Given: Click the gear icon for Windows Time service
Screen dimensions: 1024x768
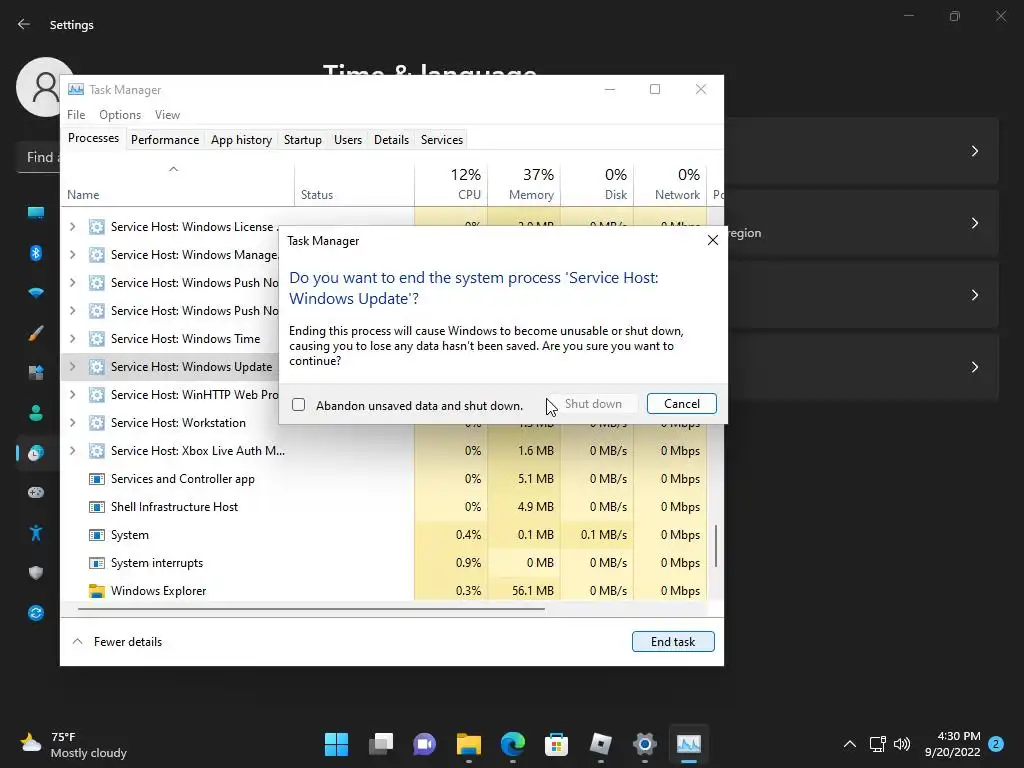Looking at the screenshot, I should coord(97,338).
